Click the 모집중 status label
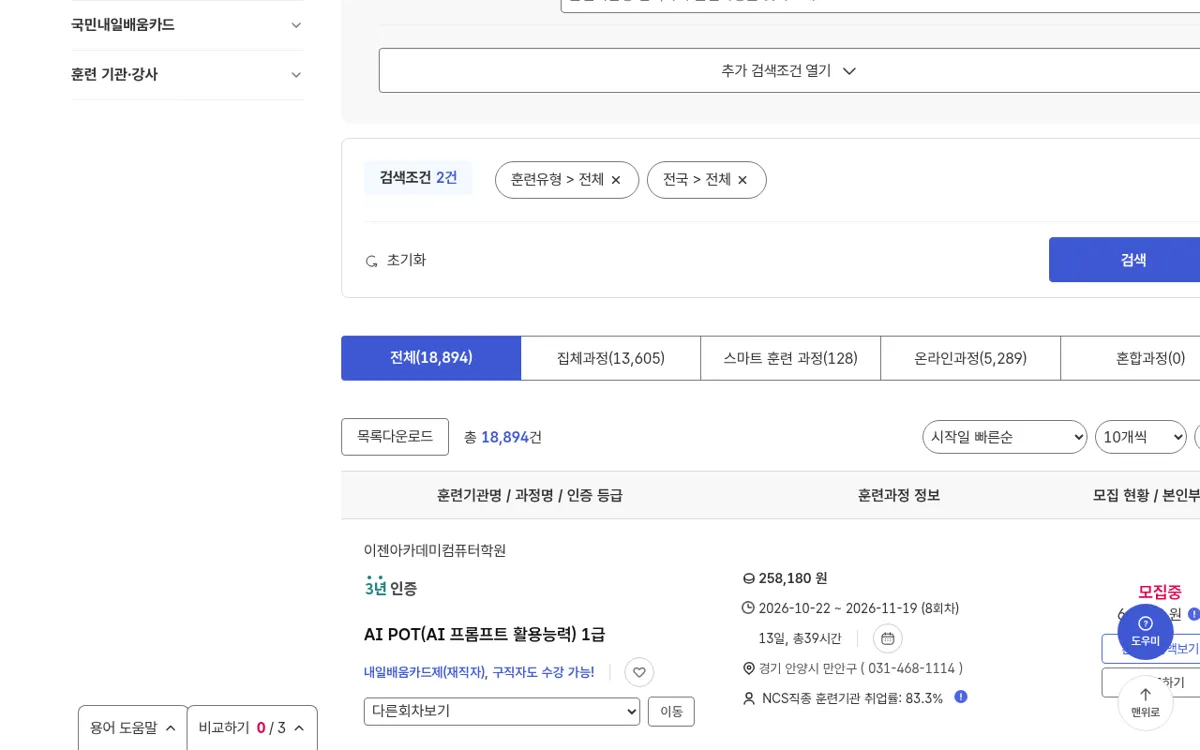 click(1159, 592)
